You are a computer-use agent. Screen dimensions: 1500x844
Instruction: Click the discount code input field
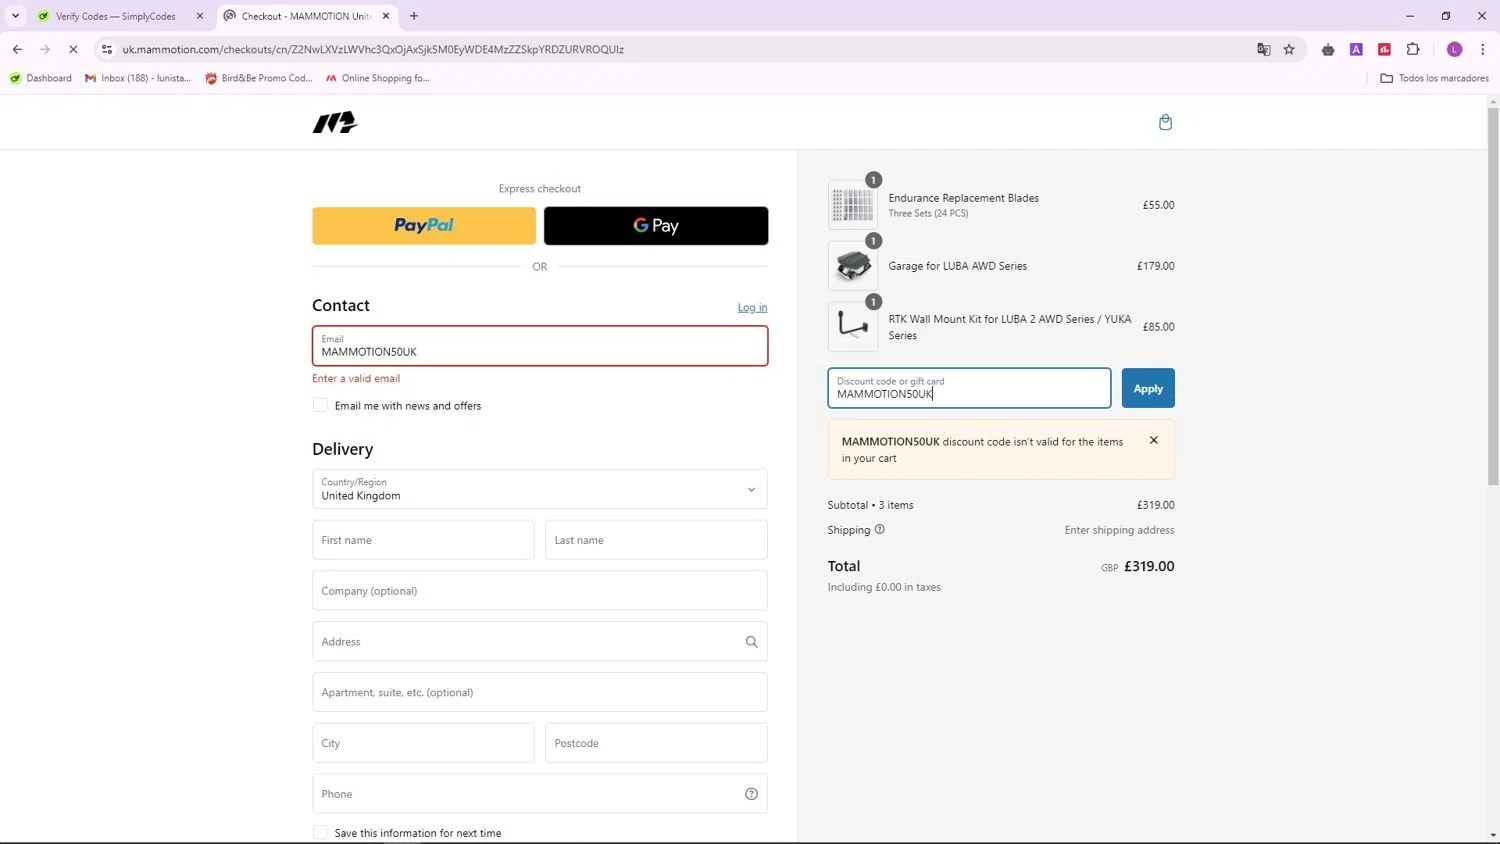tap(969, 388)
